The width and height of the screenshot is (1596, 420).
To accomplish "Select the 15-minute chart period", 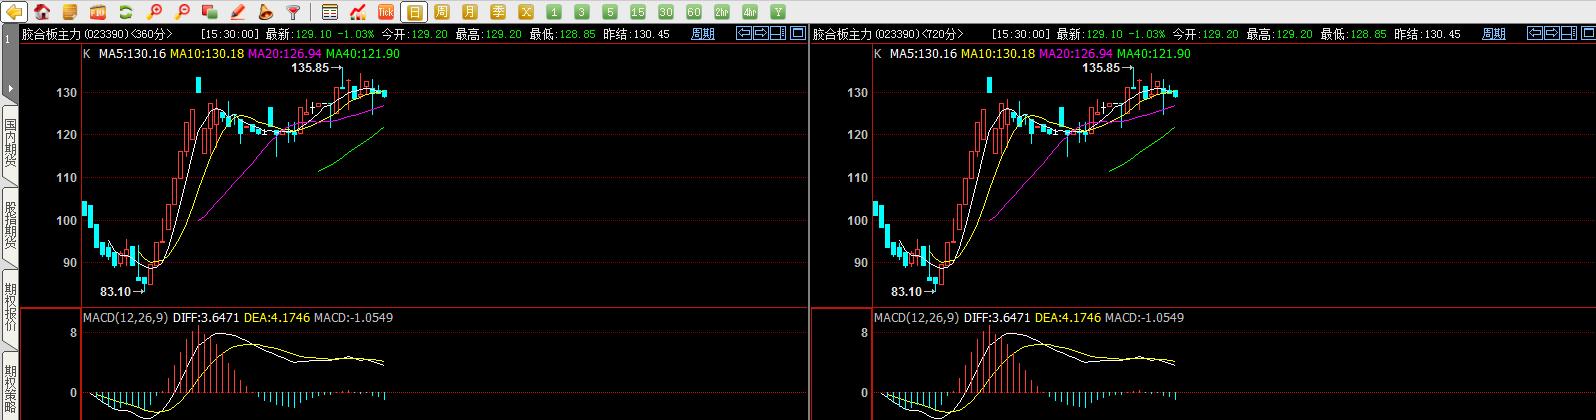I will pyautogui.click(x=638, y=12).
